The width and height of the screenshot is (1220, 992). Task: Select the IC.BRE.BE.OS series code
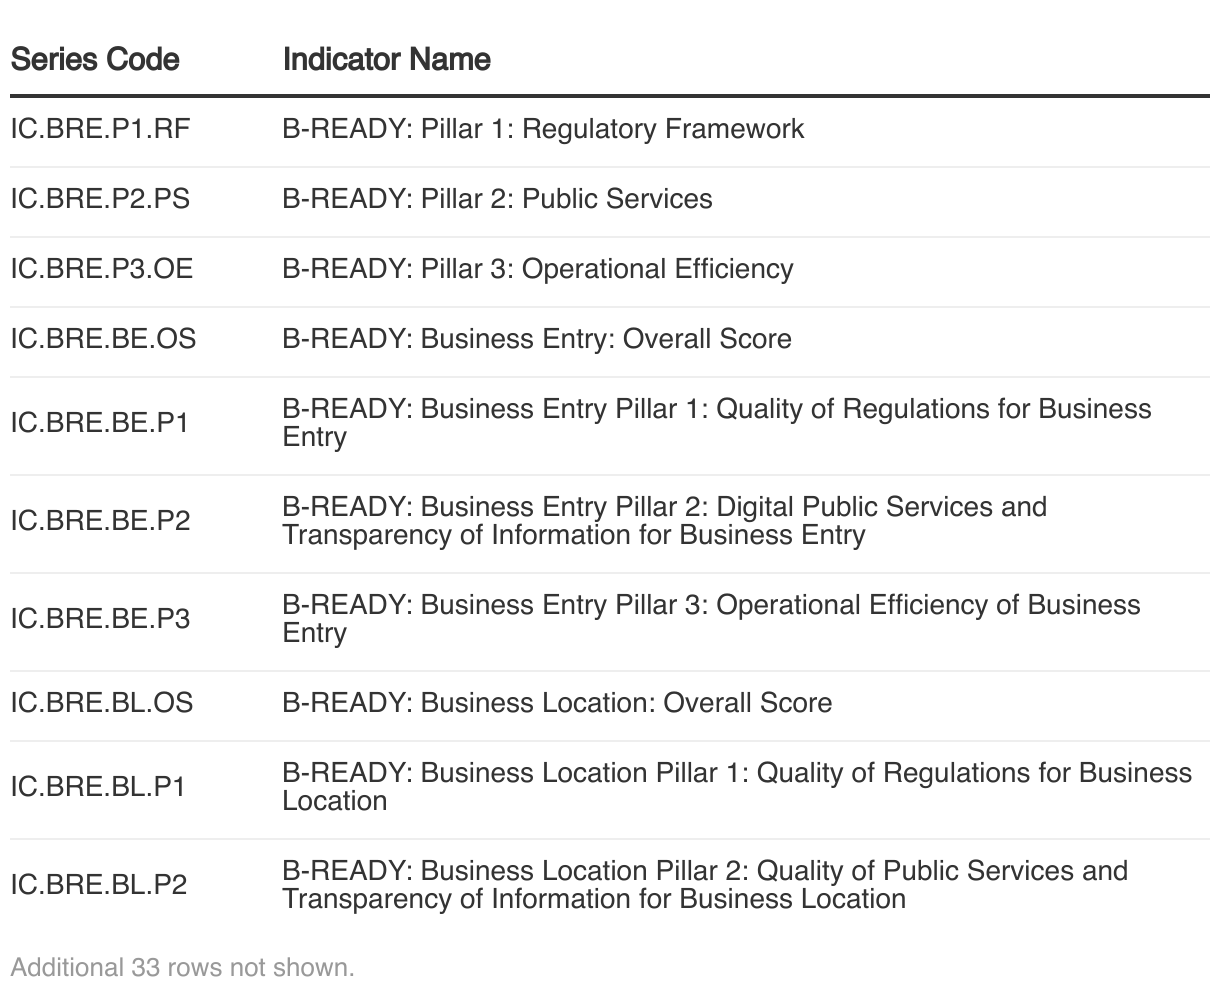[x=104, y=339]
